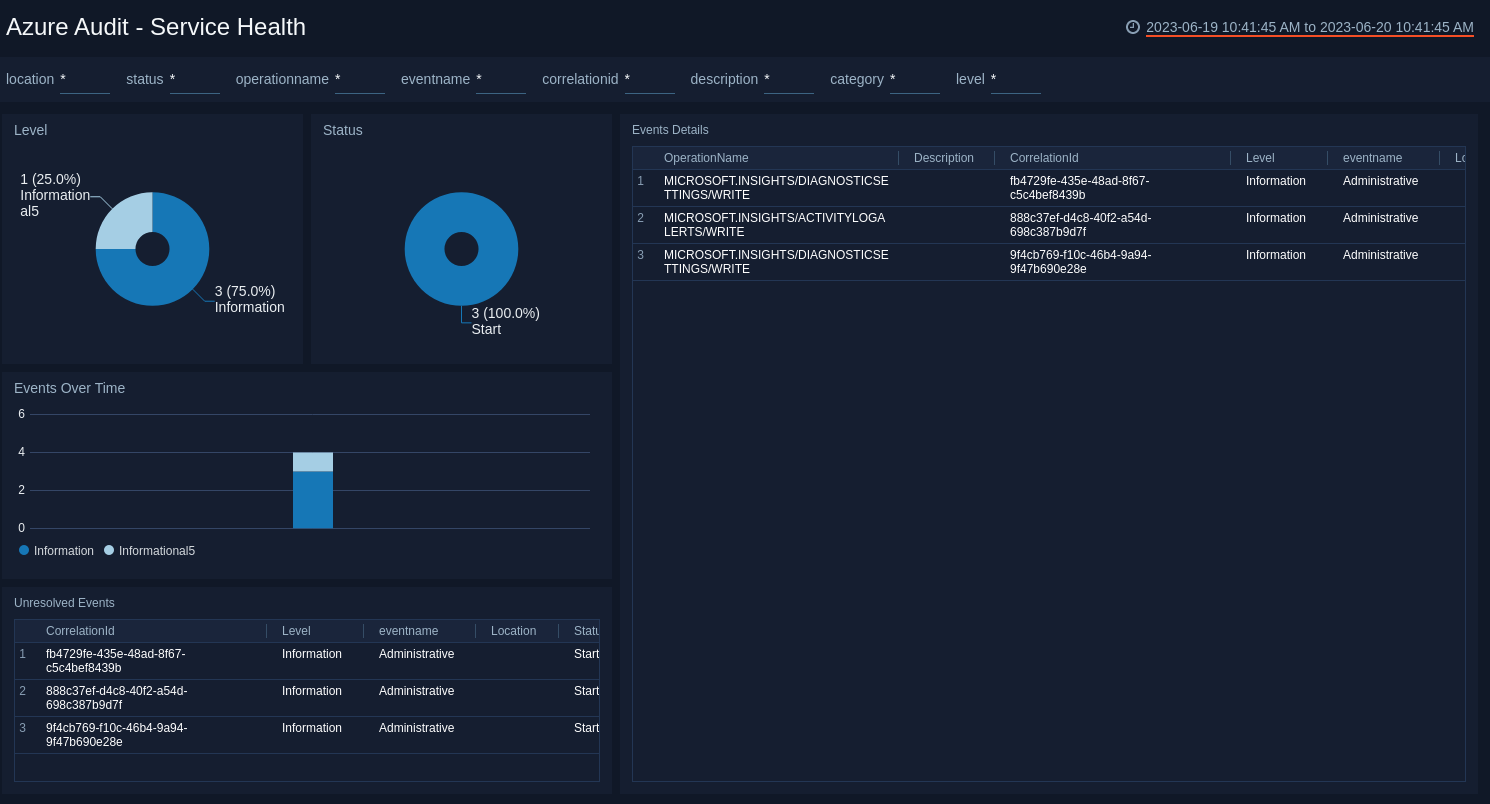1490x804 pixels.
Task: Sort Unresolved Events by Level column
Action: 296,631
